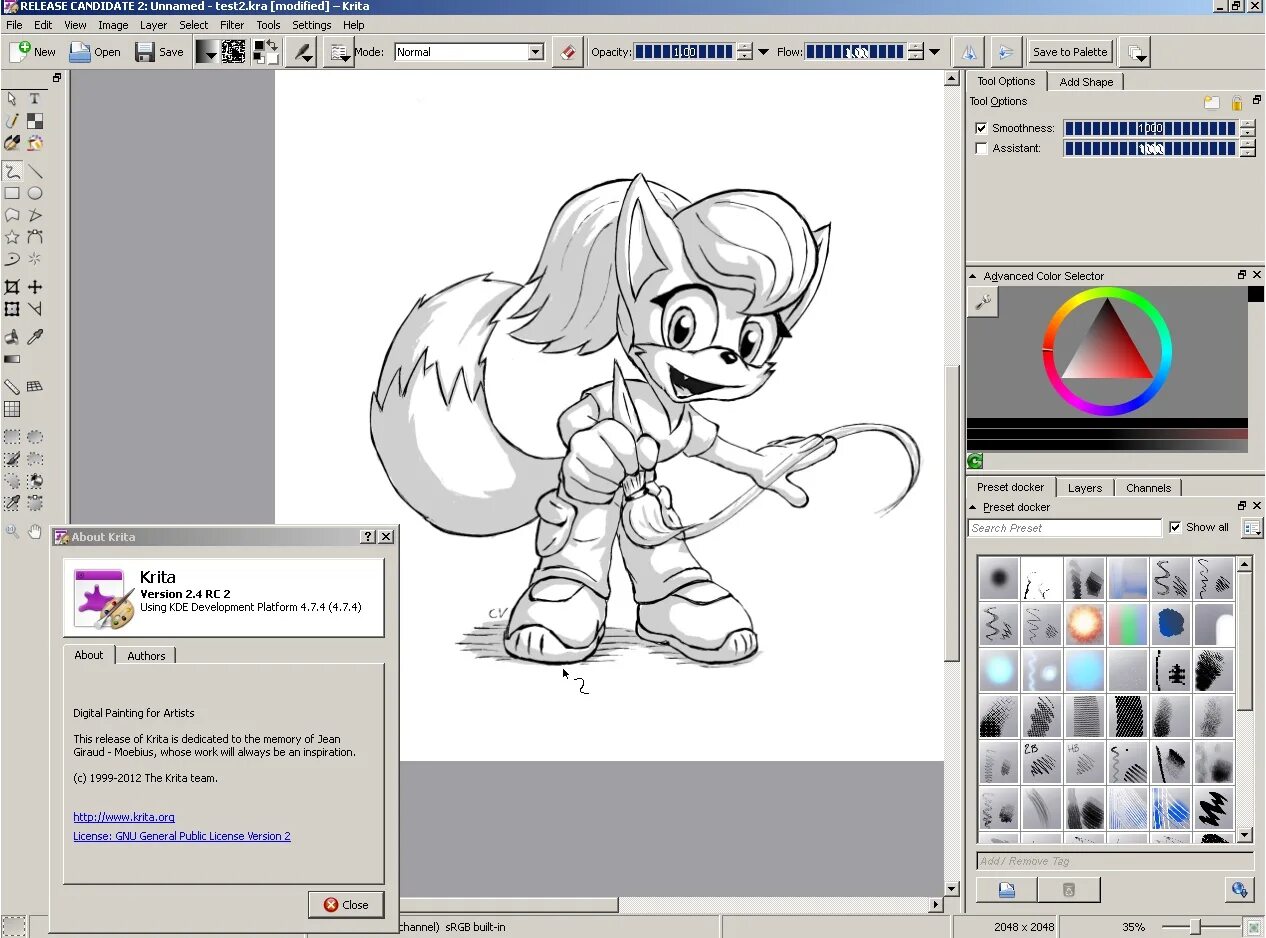The height and width of the screenshot is (938, 1266).
Task: Select the Rectangular Selection tool
Action: (x=12, y=437)
